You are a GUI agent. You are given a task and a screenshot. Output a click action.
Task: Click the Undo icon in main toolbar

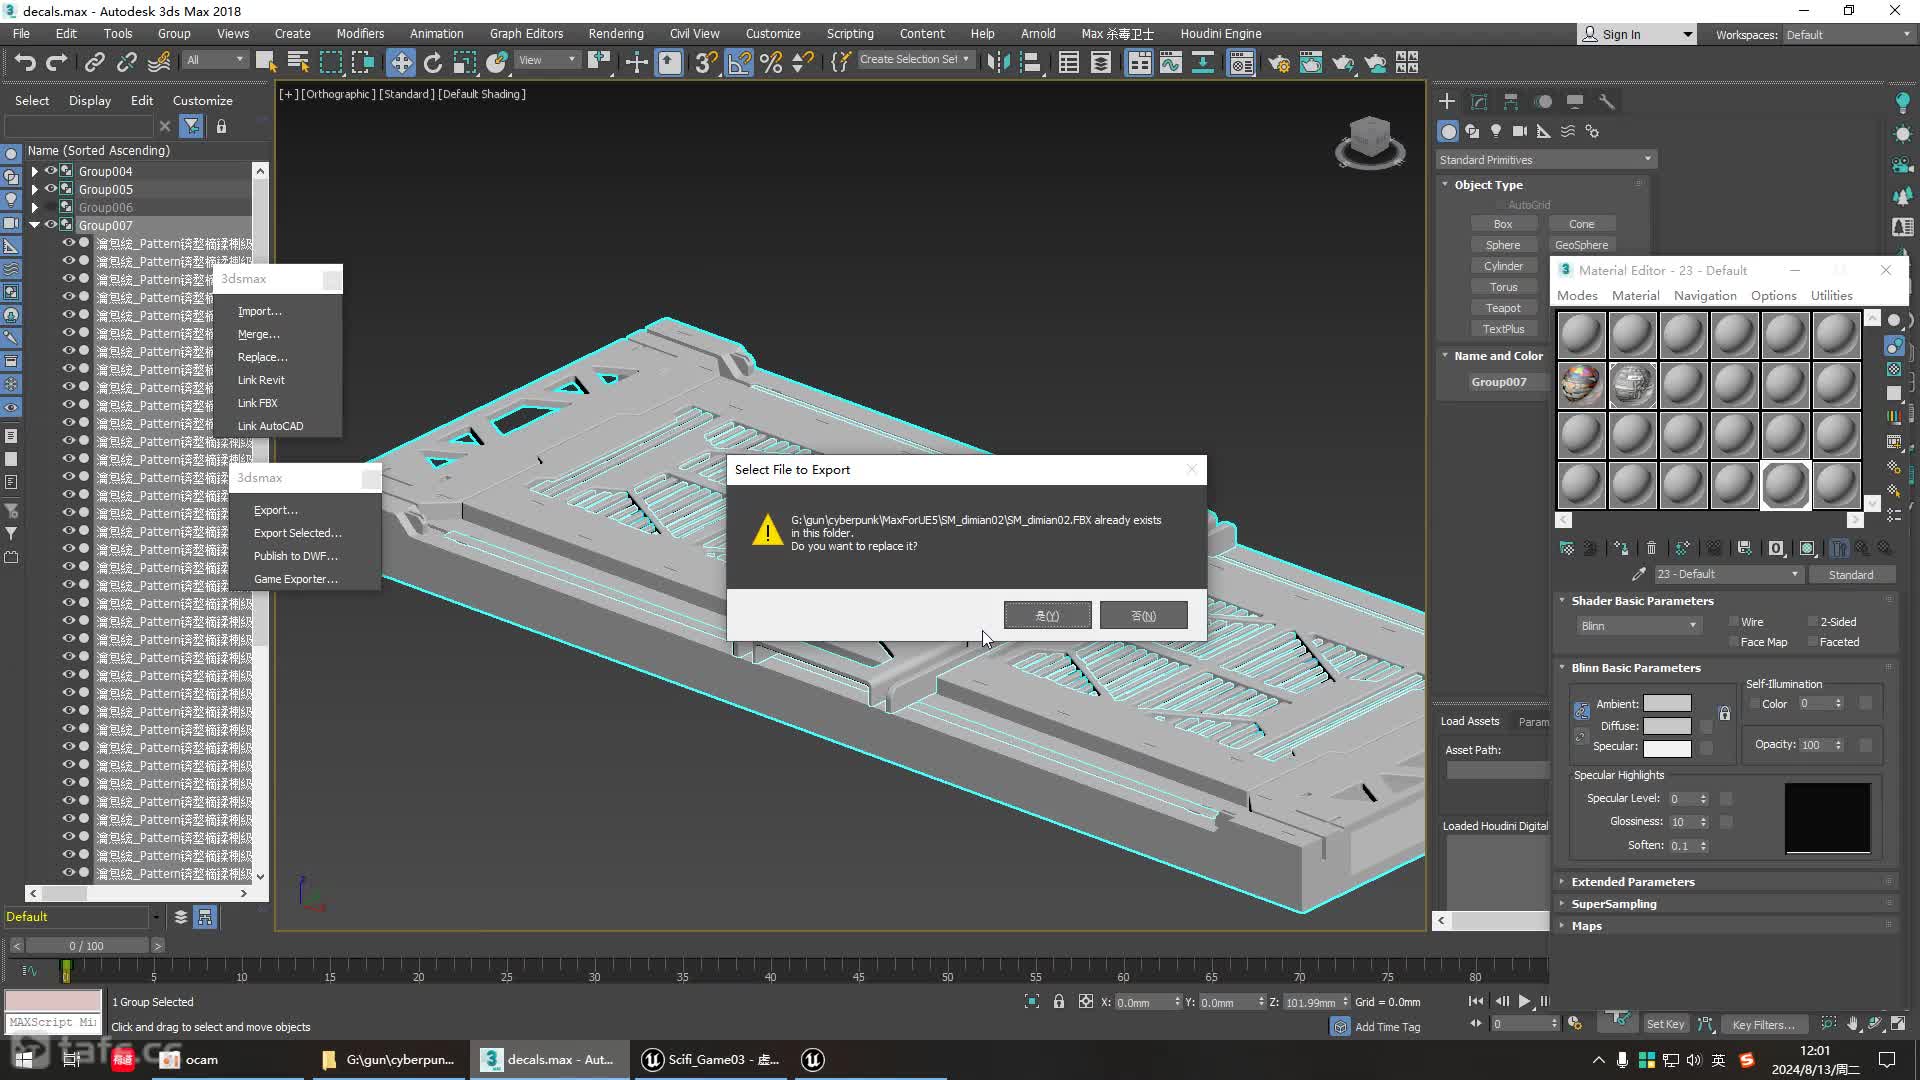(x=25, y=63)
